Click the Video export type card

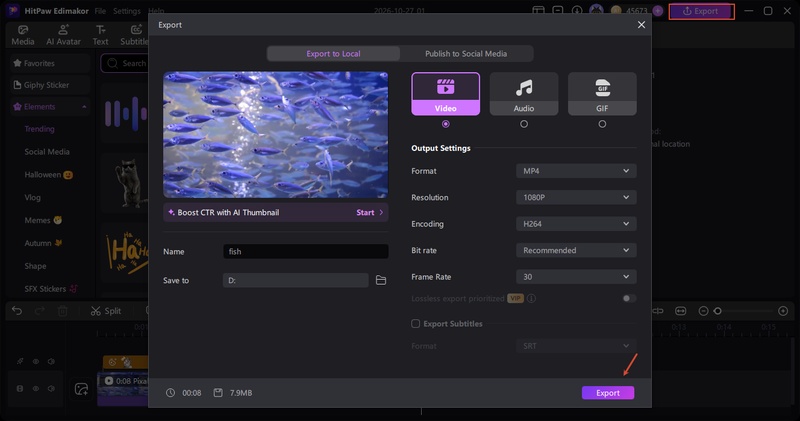click(x=445, y=94)
